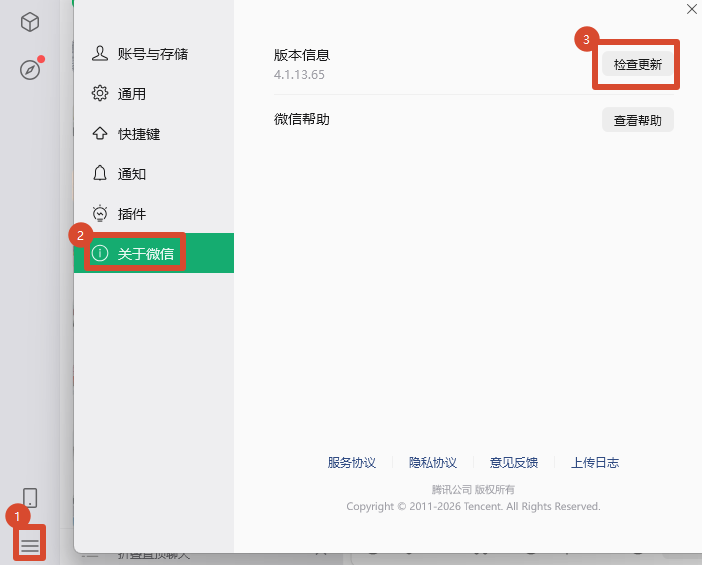
Task: Click the 版本信息 label
Action: click(x=302, y=55)
